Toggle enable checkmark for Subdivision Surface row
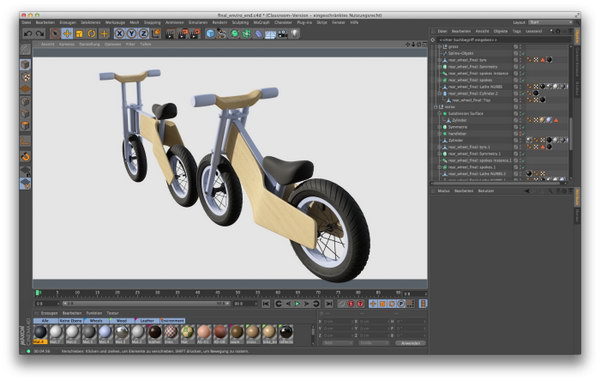 pos(522,114)
